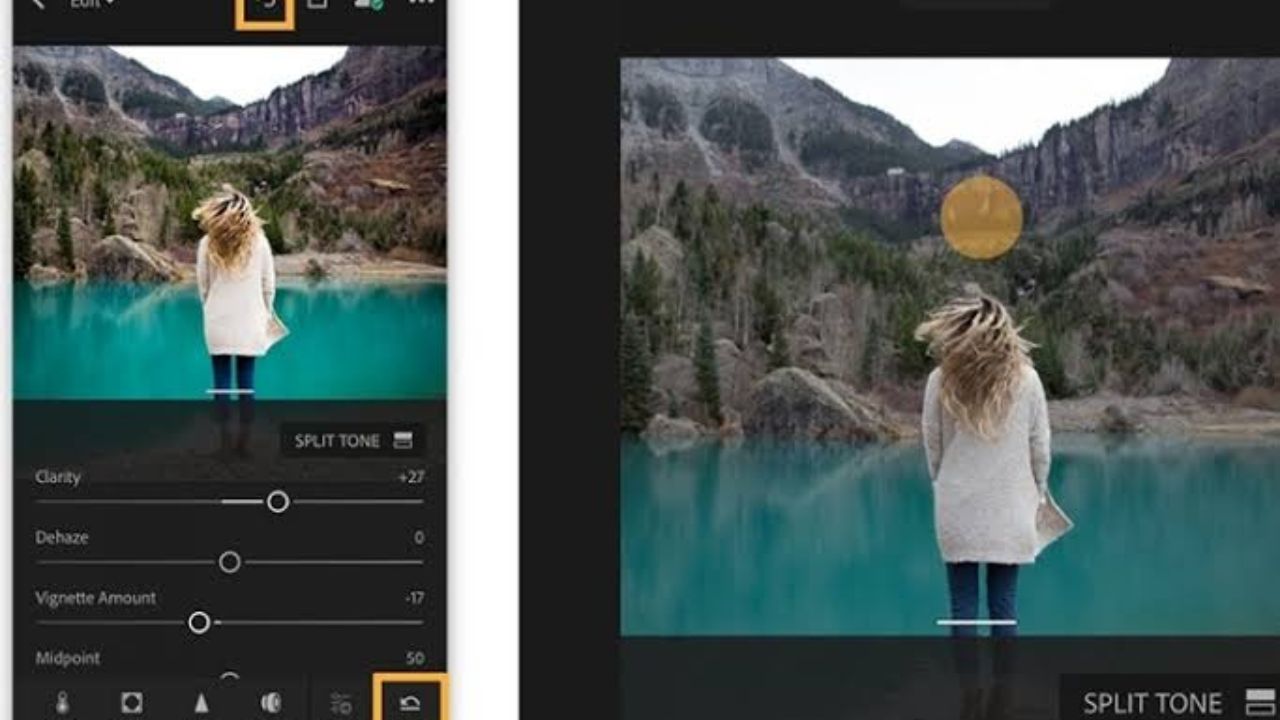Tap the Undo arrow in the top bar

(x=265, y=6)
